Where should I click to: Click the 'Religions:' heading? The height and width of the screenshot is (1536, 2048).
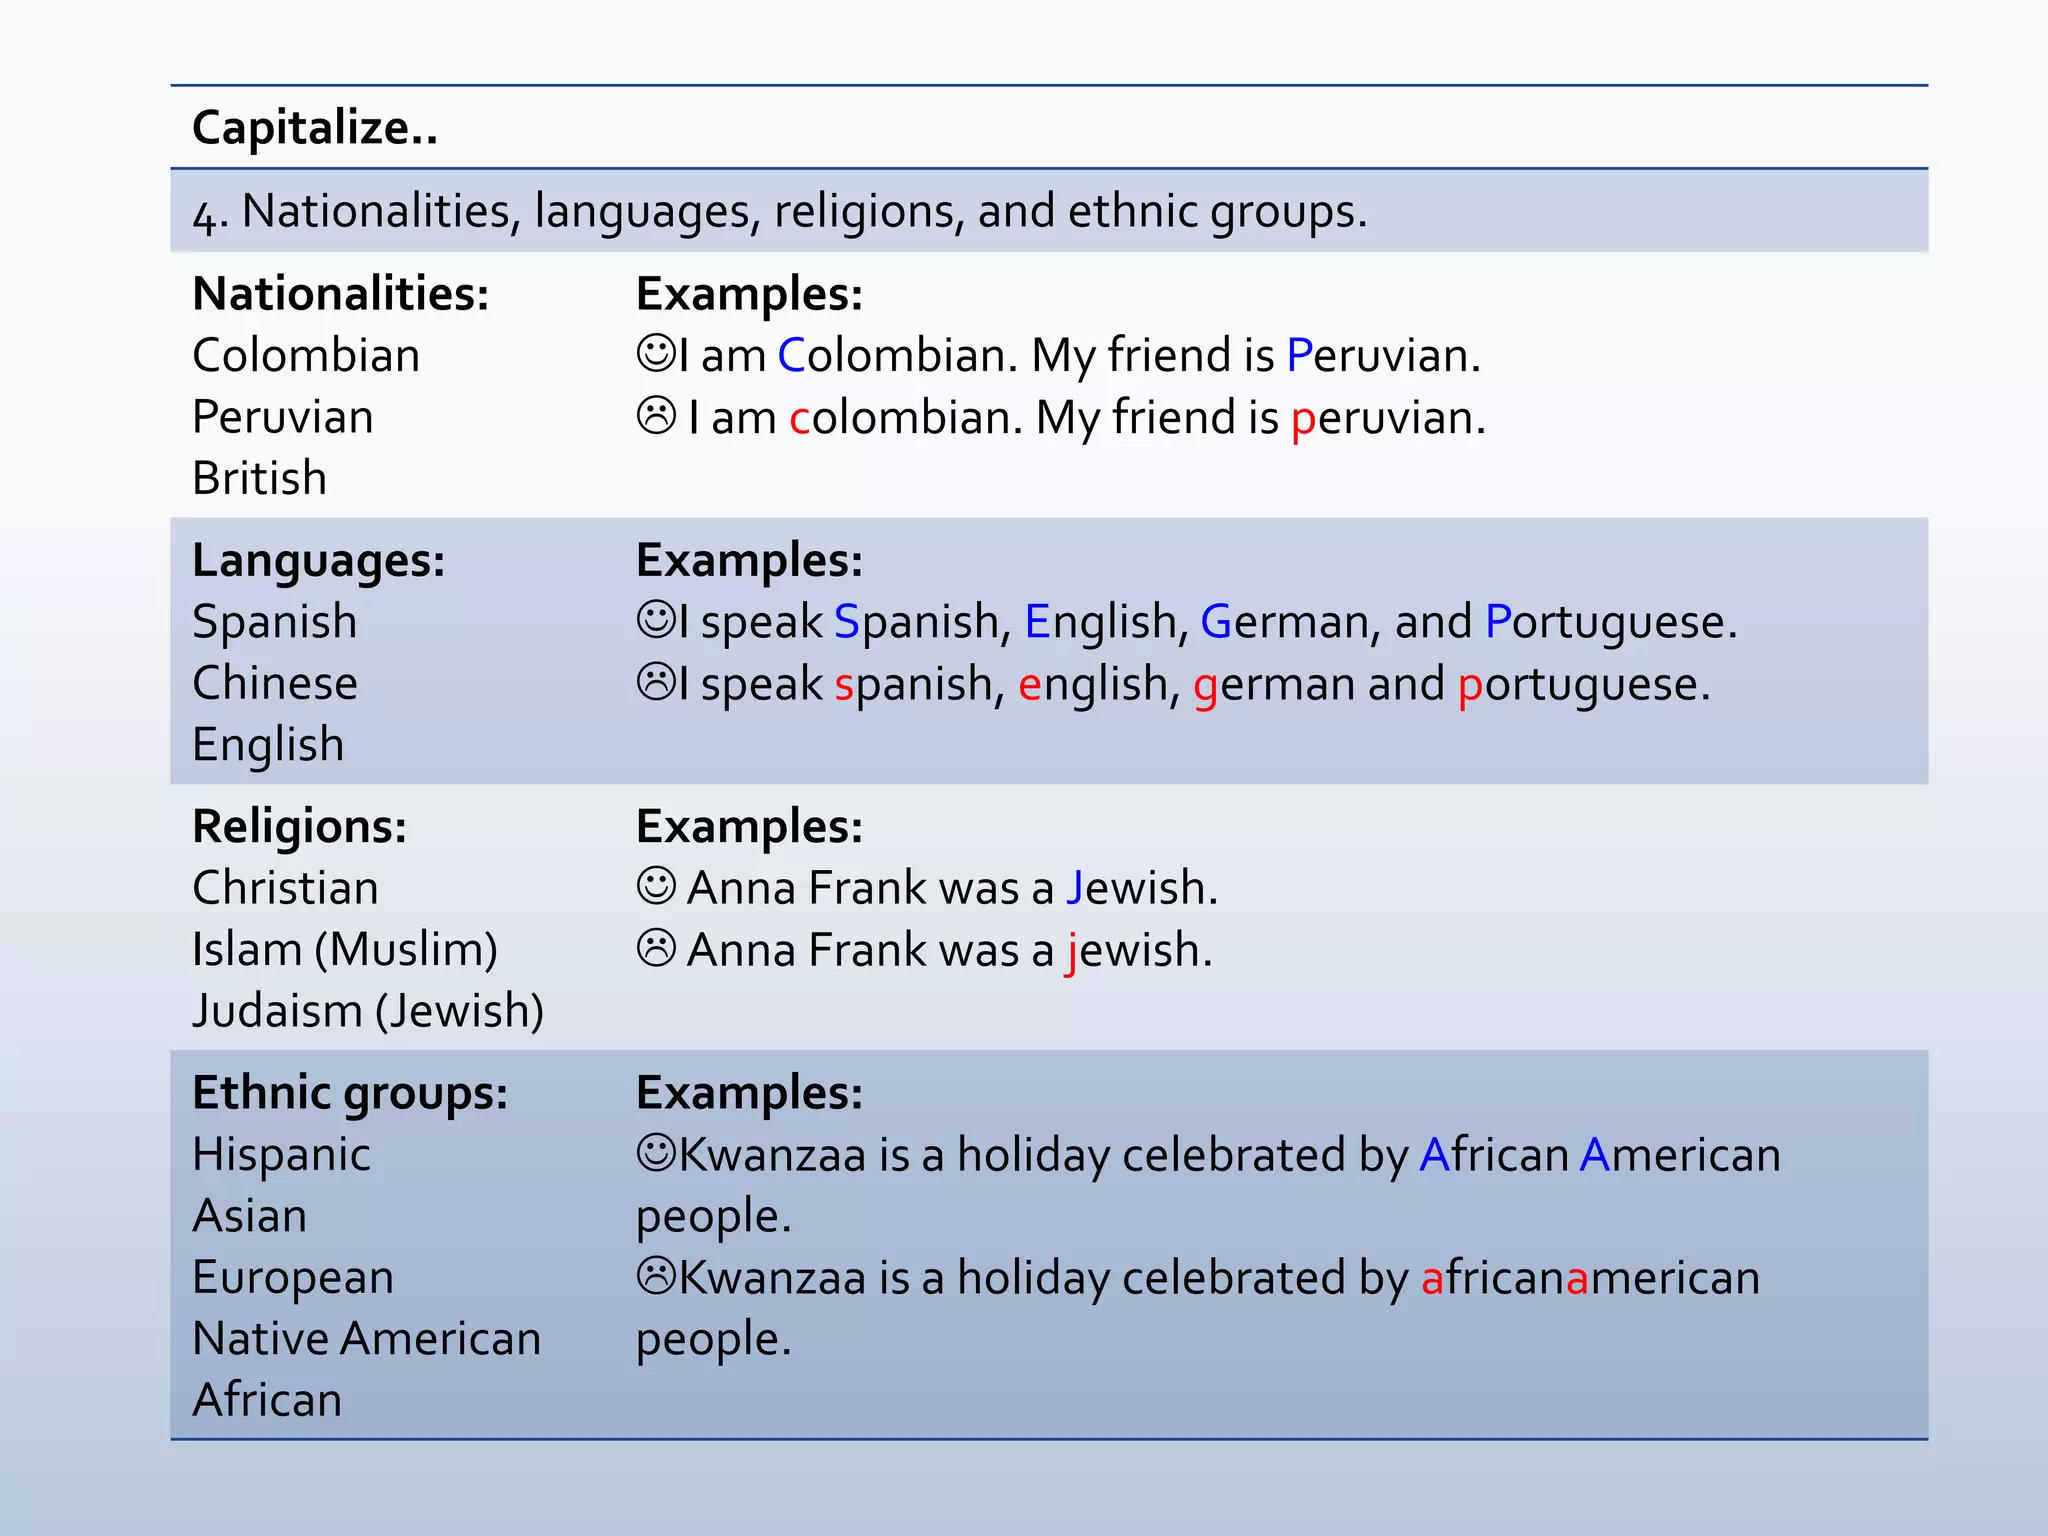[300, 828]
